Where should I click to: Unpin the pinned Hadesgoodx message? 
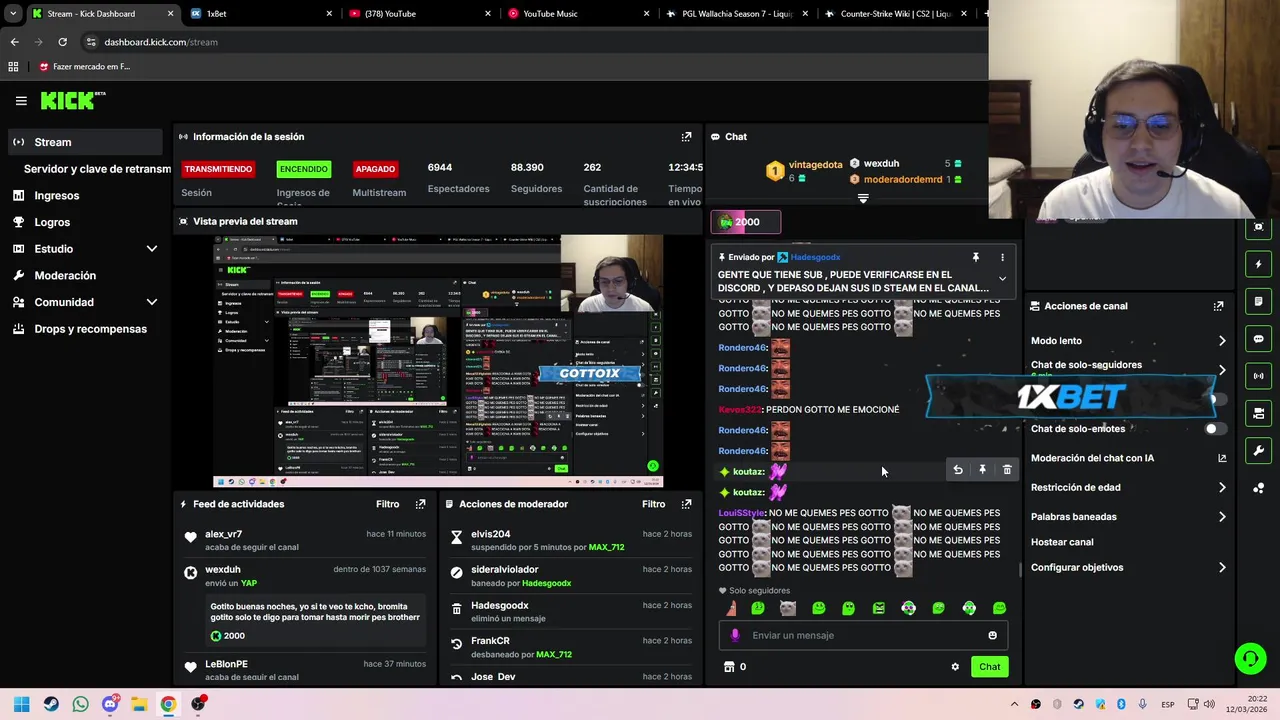coord(976,258)
